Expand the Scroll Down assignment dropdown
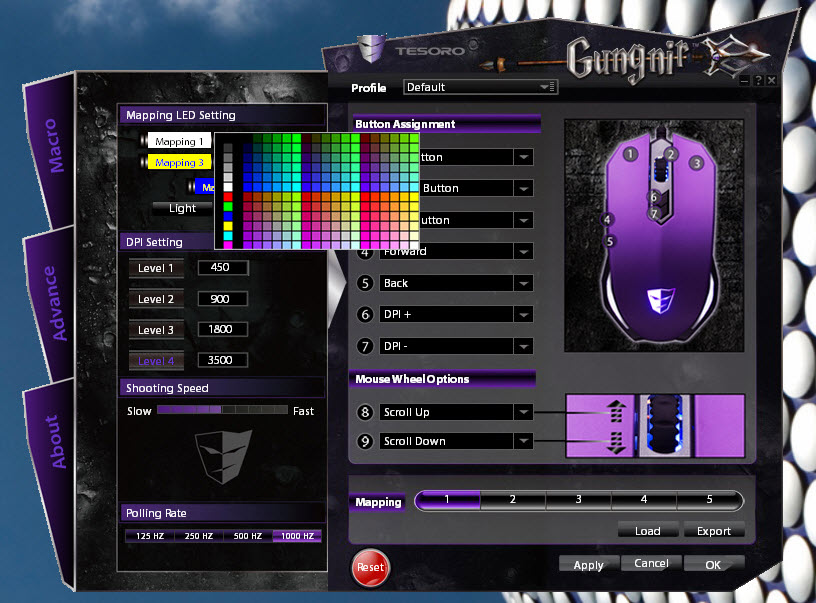Image resolution: width=816 pixels, height=603 pixels. pos(524,441)
